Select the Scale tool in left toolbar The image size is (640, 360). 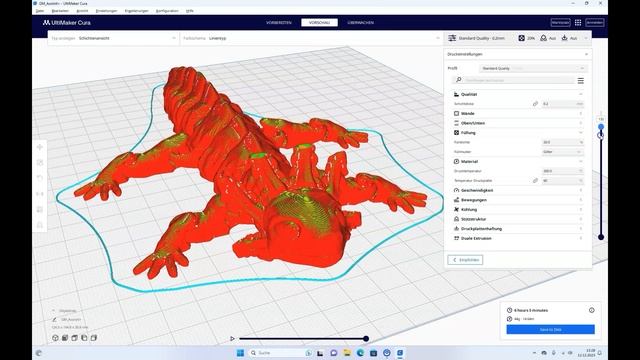[x=40, y=162]
